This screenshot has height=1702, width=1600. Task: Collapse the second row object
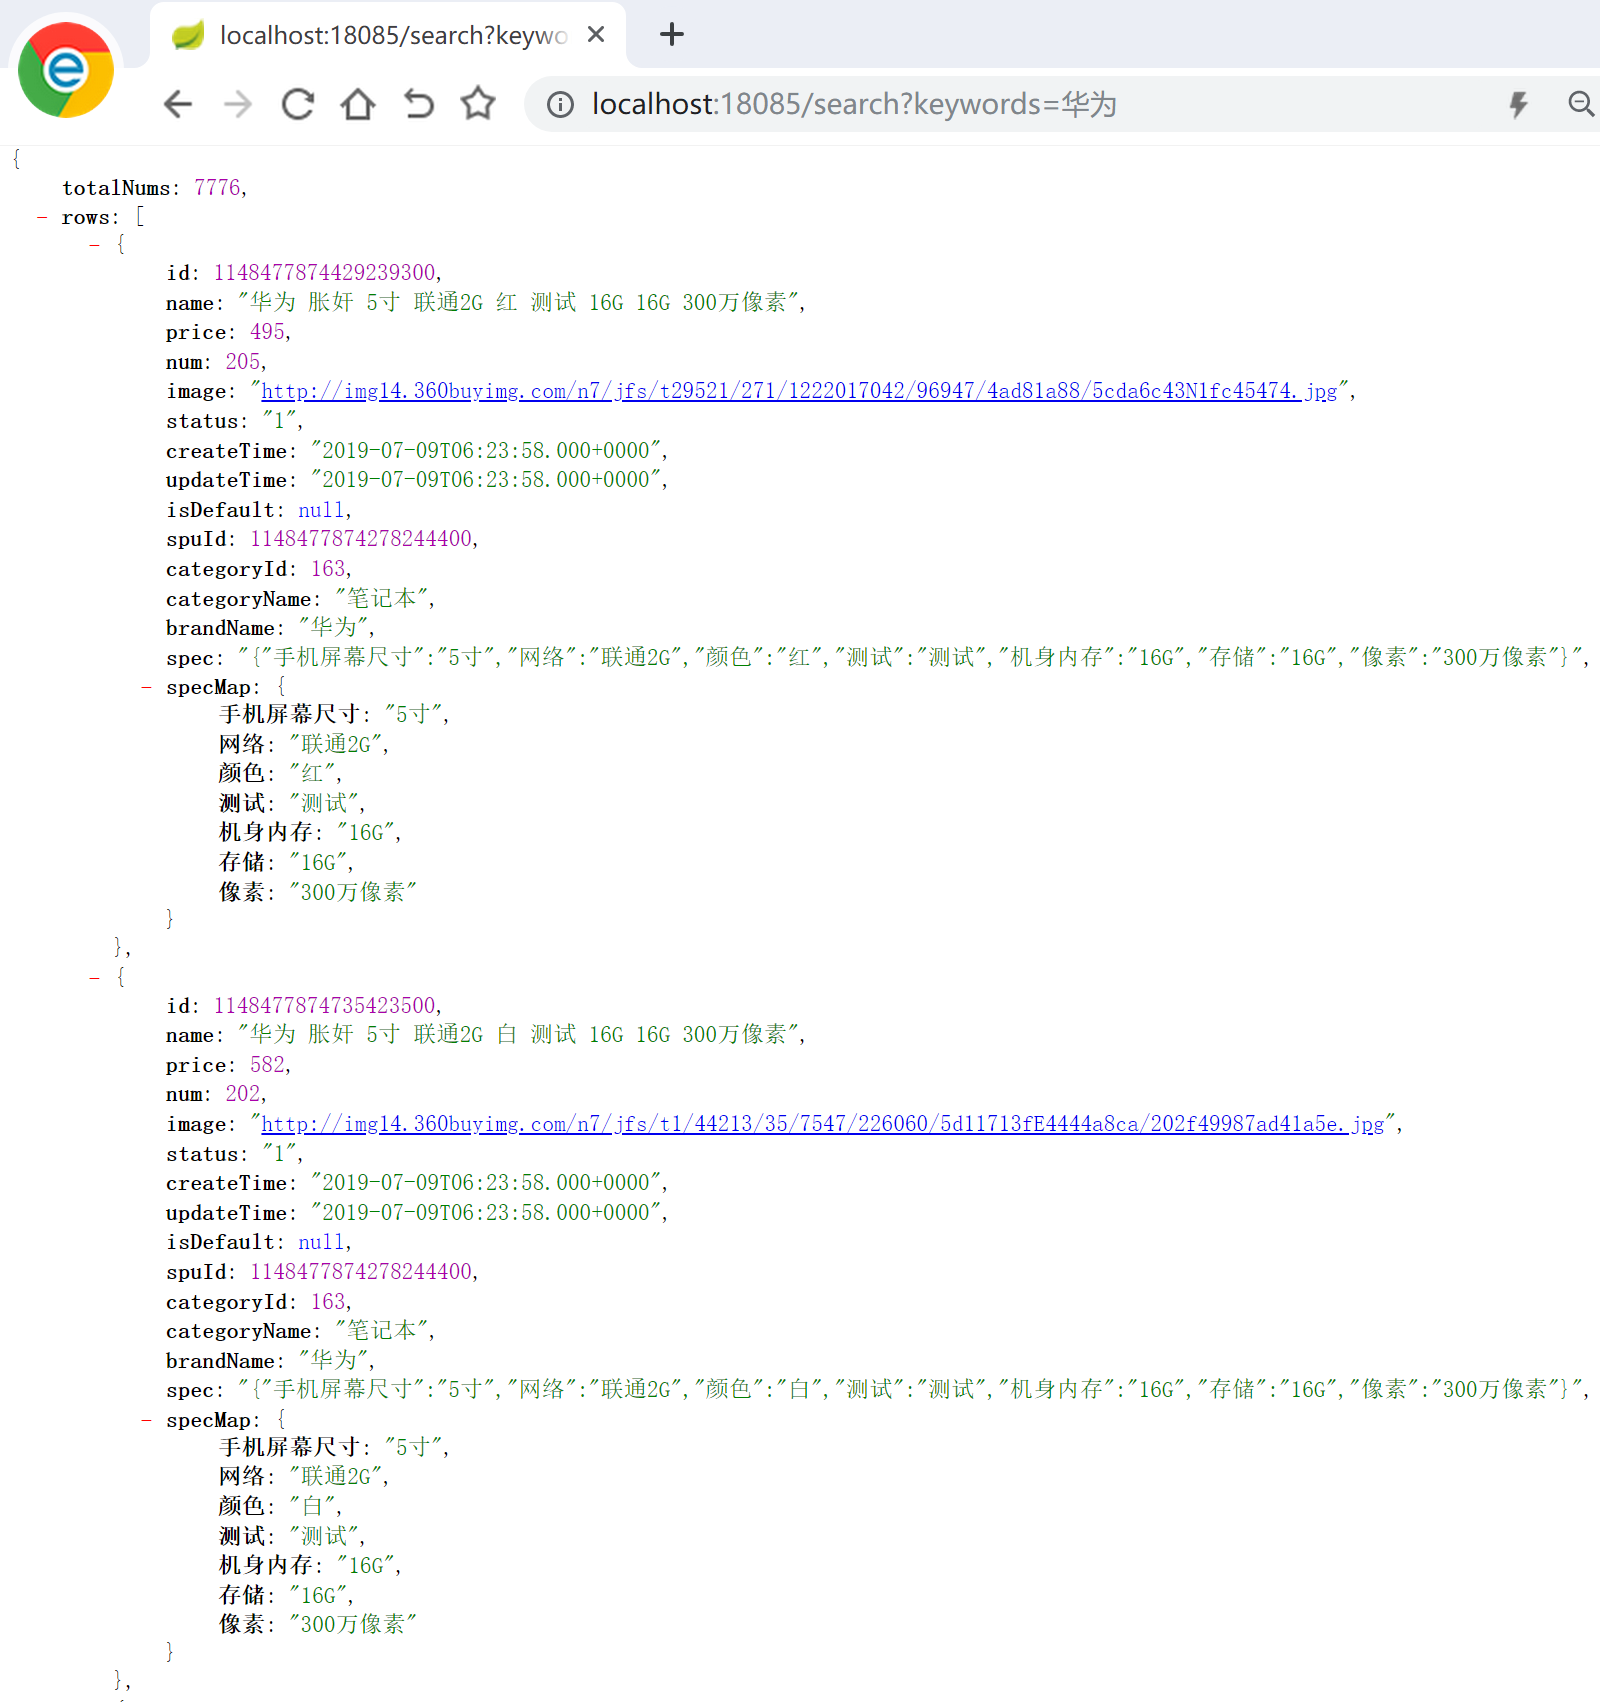95,978
